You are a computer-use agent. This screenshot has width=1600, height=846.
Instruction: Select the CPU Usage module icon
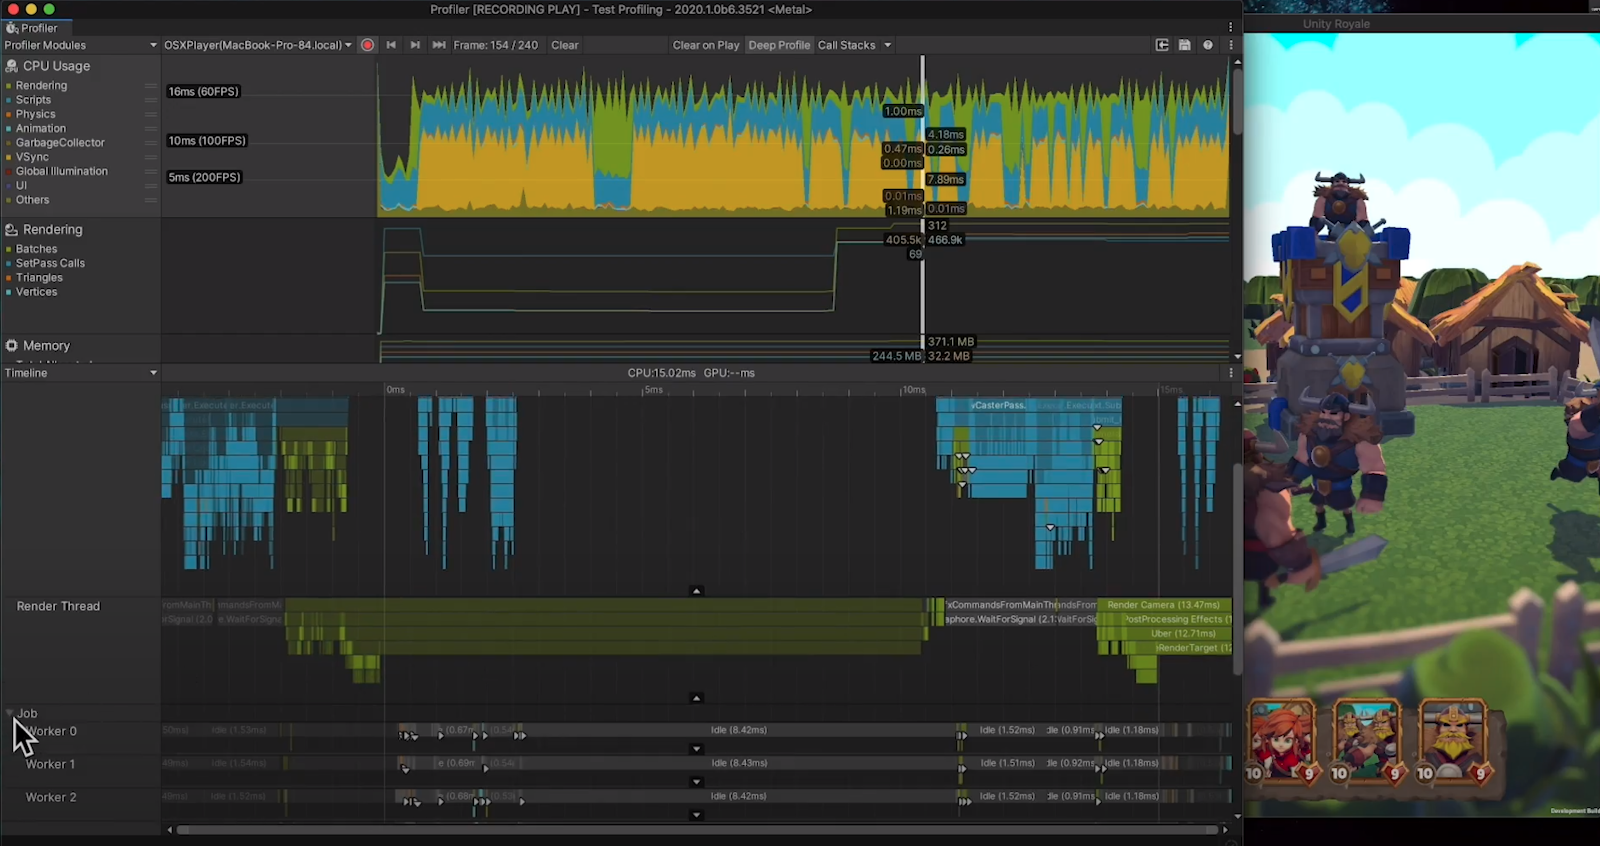pyautogui.click(x=12, y=66)
